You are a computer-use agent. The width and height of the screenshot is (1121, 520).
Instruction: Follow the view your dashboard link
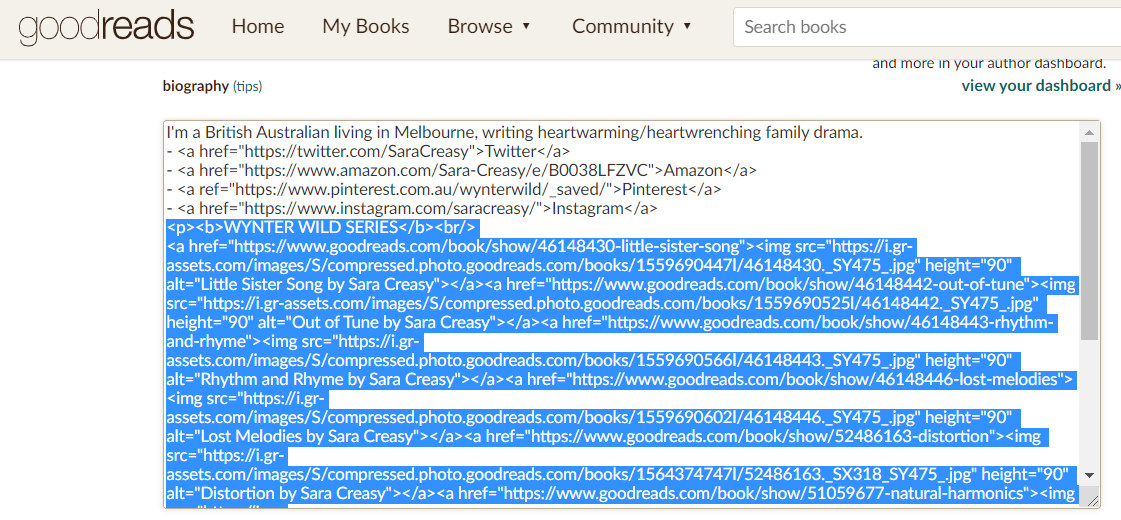click(x=1040, y=86)
